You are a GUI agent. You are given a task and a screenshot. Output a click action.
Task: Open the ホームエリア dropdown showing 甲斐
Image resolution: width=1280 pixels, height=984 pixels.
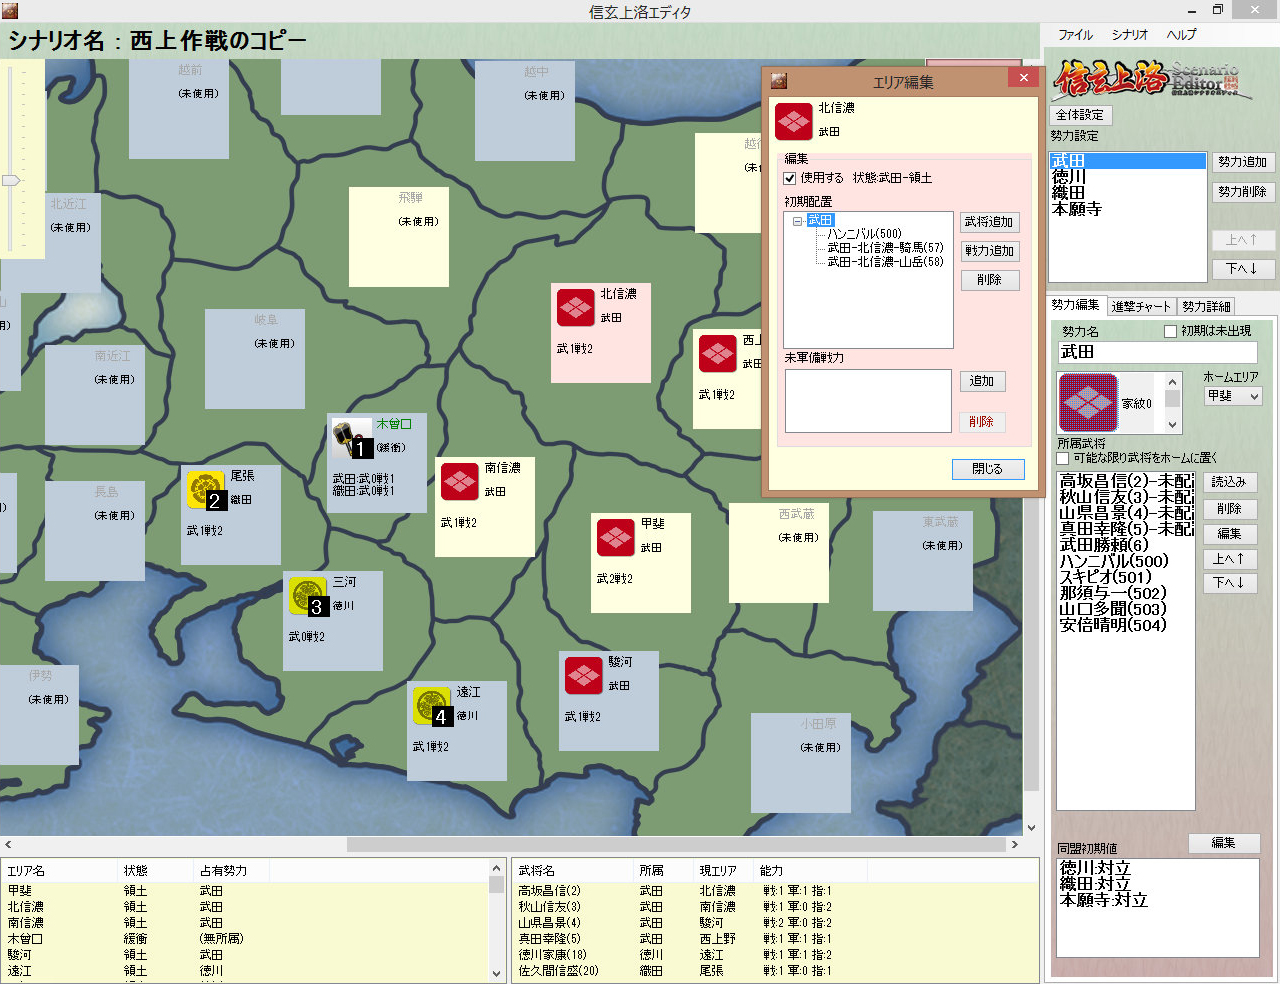[x=1232, y=396]
